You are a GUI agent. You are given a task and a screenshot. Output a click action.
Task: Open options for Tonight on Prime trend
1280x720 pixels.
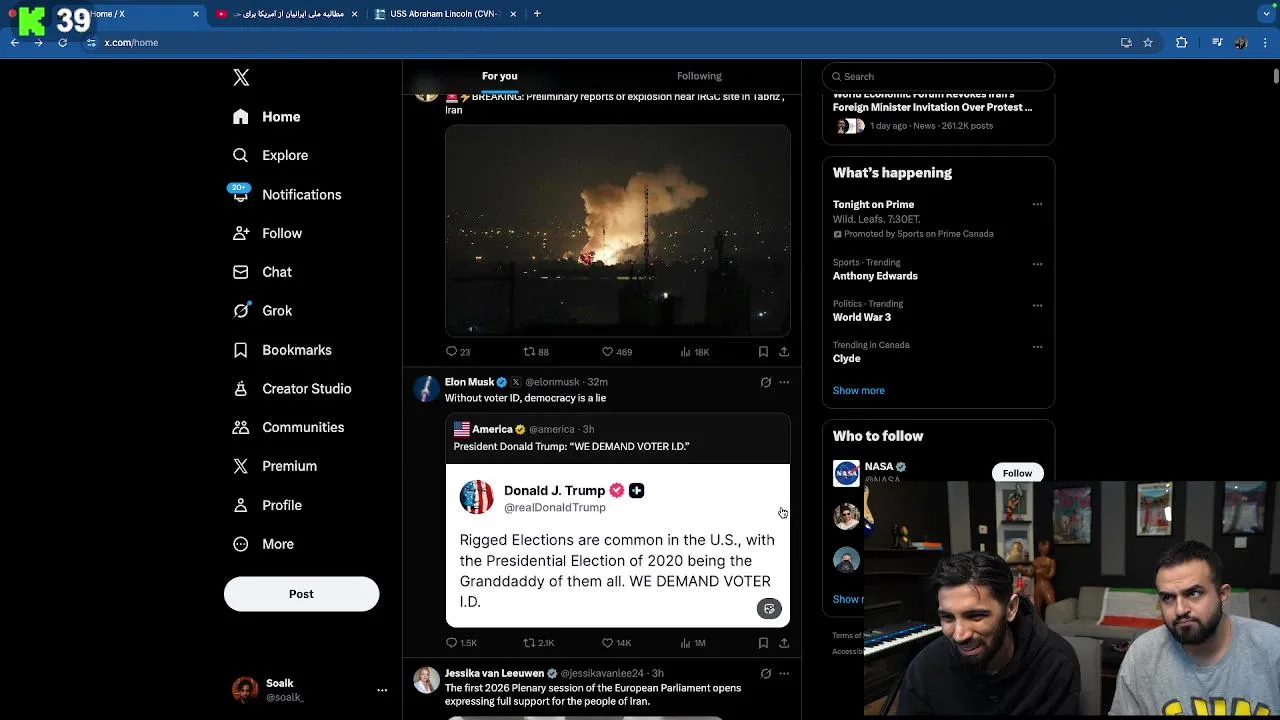[1037, 204]
